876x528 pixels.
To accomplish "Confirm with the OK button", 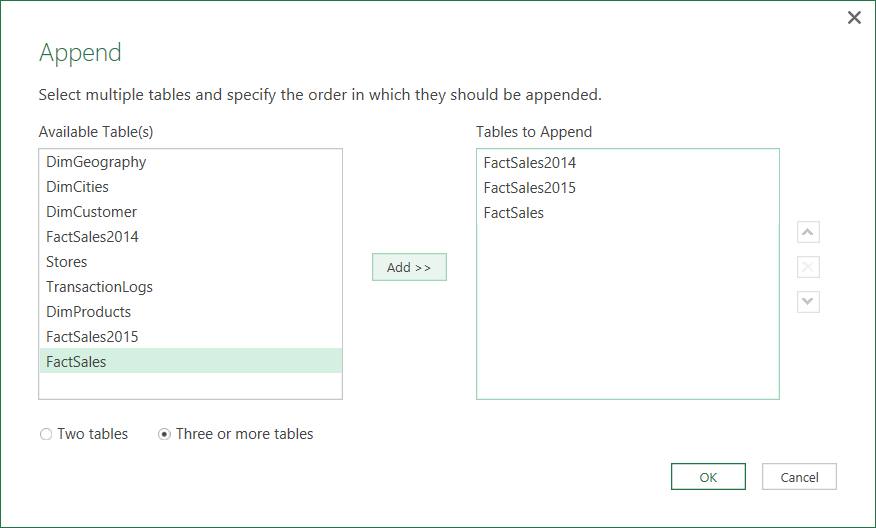I will [708, 477].
